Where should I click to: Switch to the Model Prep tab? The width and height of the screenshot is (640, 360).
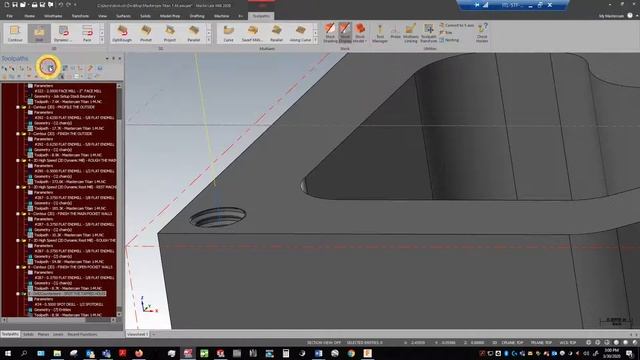tap(170, 16)
